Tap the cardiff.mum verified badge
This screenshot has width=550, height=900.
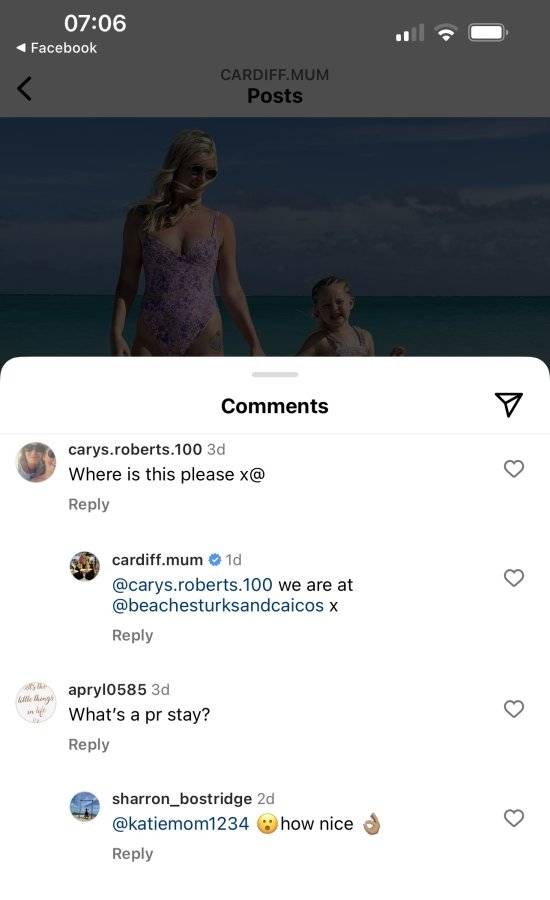pos(214,559)
